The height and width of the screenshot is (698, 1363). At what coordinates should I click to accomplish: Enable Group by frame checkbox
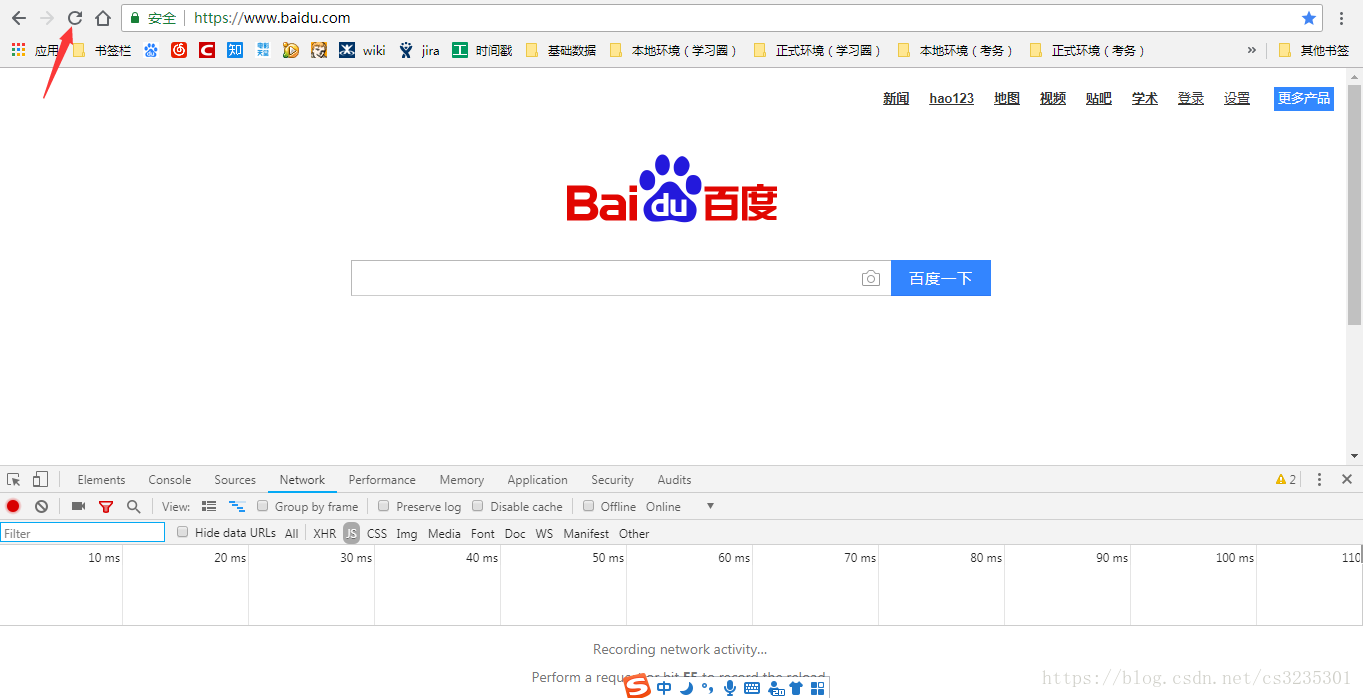click(x=263, y=506)
